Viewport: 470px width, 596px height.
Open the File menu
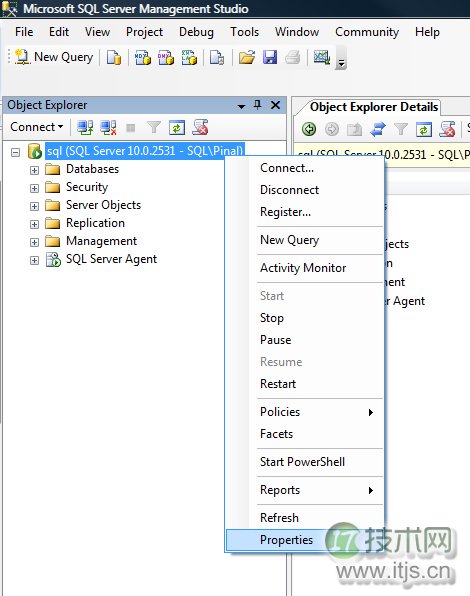[24, 32]
